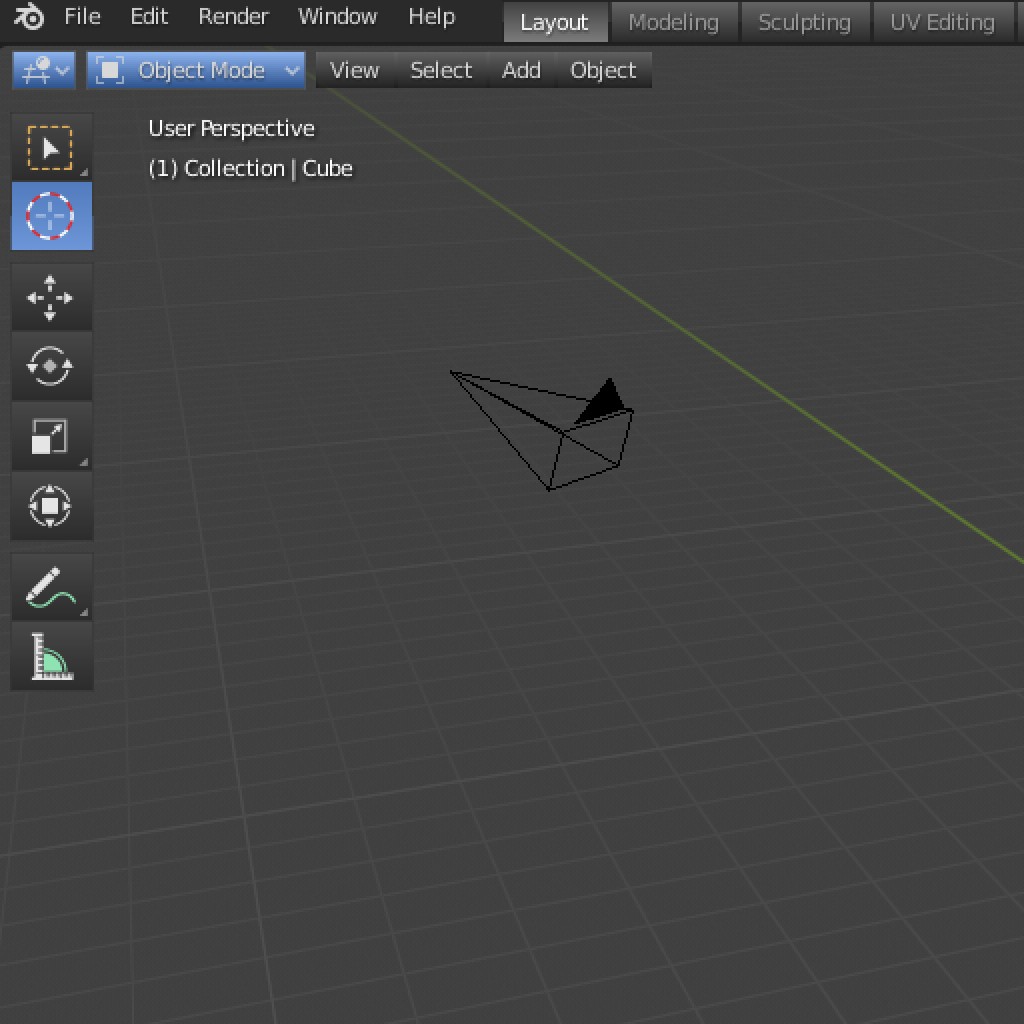Select the Move tool

[51, 298]
